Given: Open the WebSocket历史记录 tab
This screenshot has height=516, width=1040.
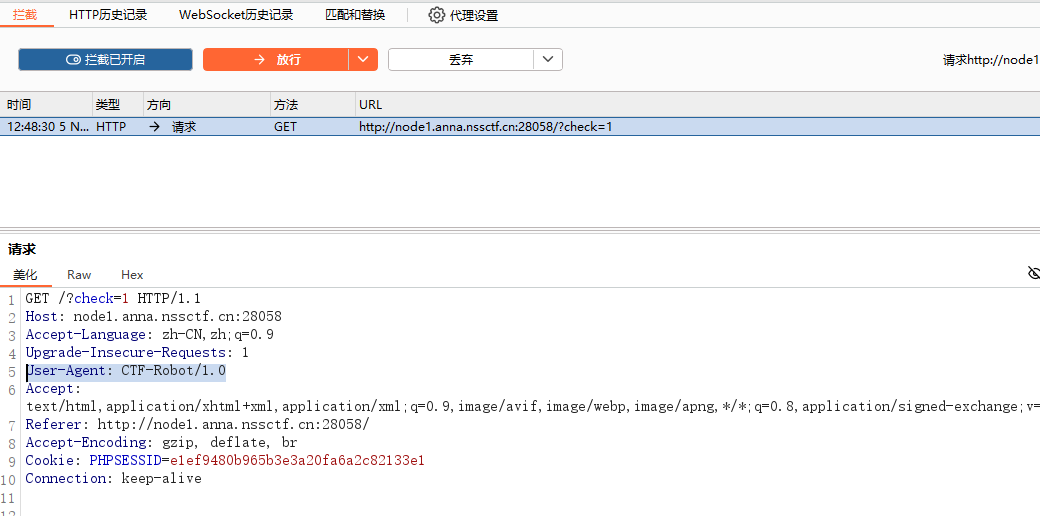Looking at the screenshot, I should [236, 15].
